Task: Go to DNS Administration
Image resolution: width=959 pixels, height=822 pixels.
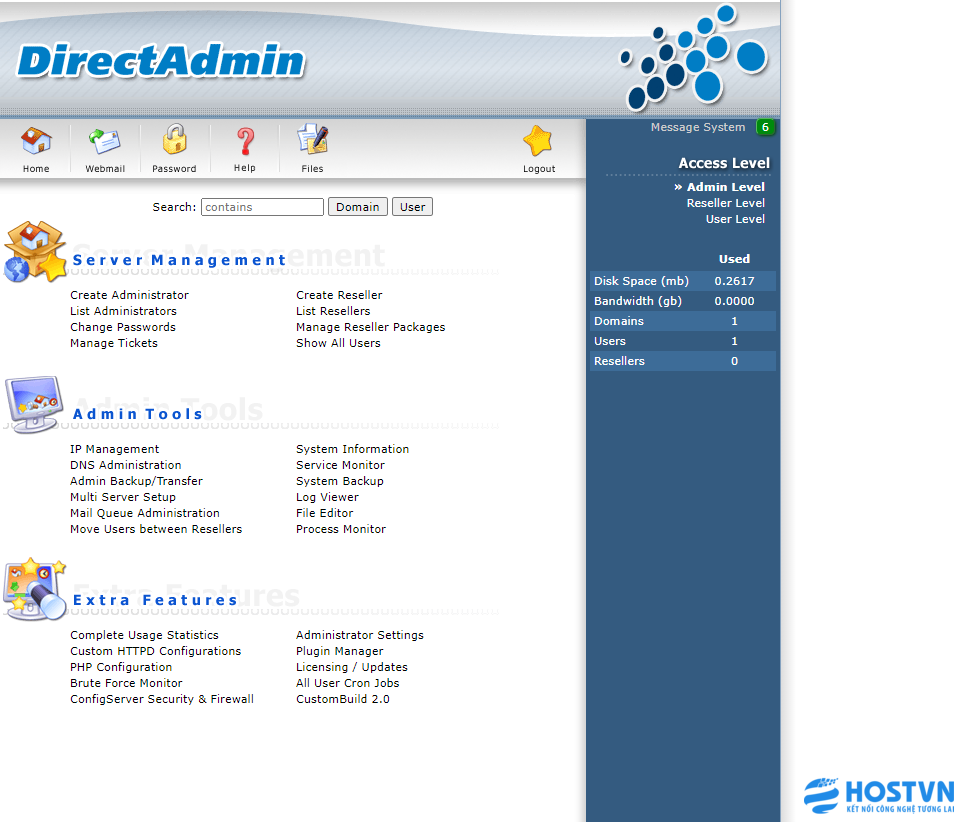Action: (x=126, y=465)
